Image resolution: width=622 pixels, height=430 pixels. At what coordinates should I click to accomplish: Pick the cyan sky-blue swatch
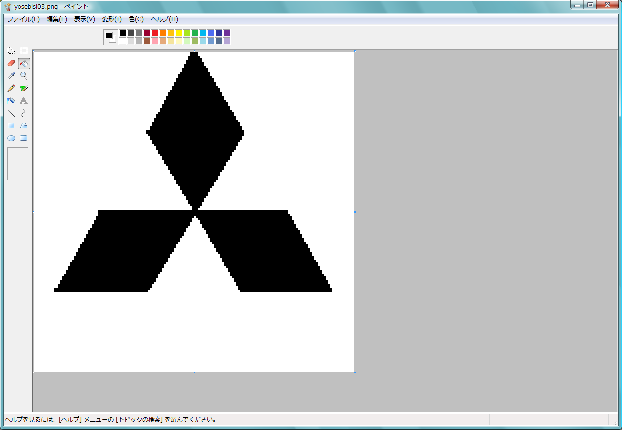(203, 33)
